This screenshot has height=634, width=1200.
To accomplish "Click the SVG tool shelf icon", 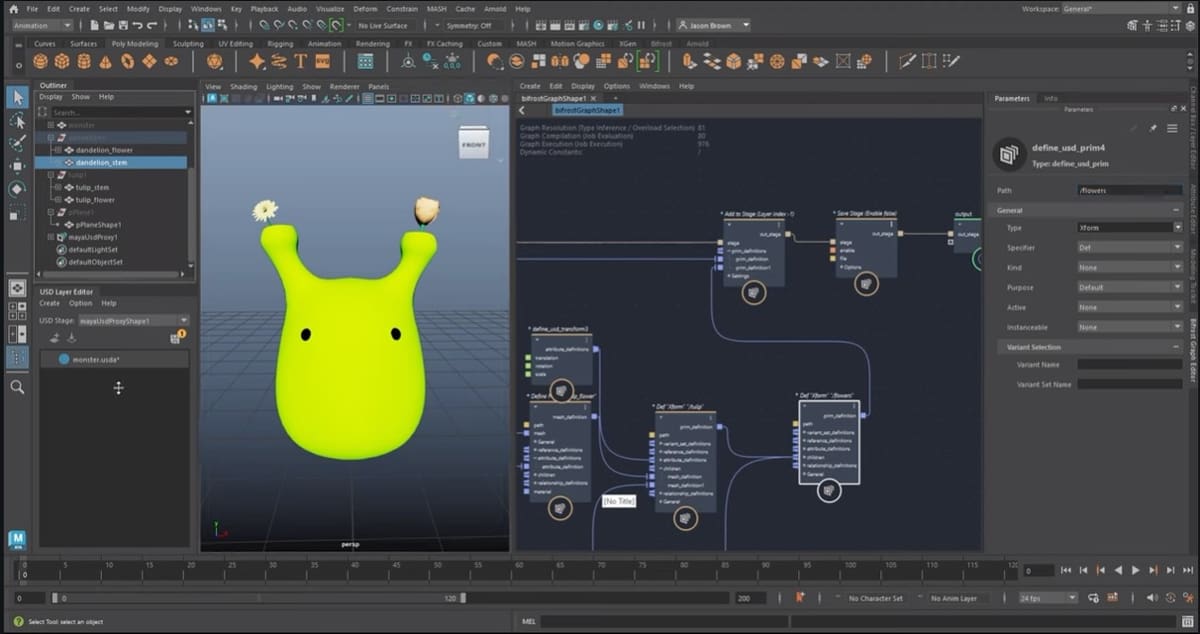I will (x=322, y=61).
